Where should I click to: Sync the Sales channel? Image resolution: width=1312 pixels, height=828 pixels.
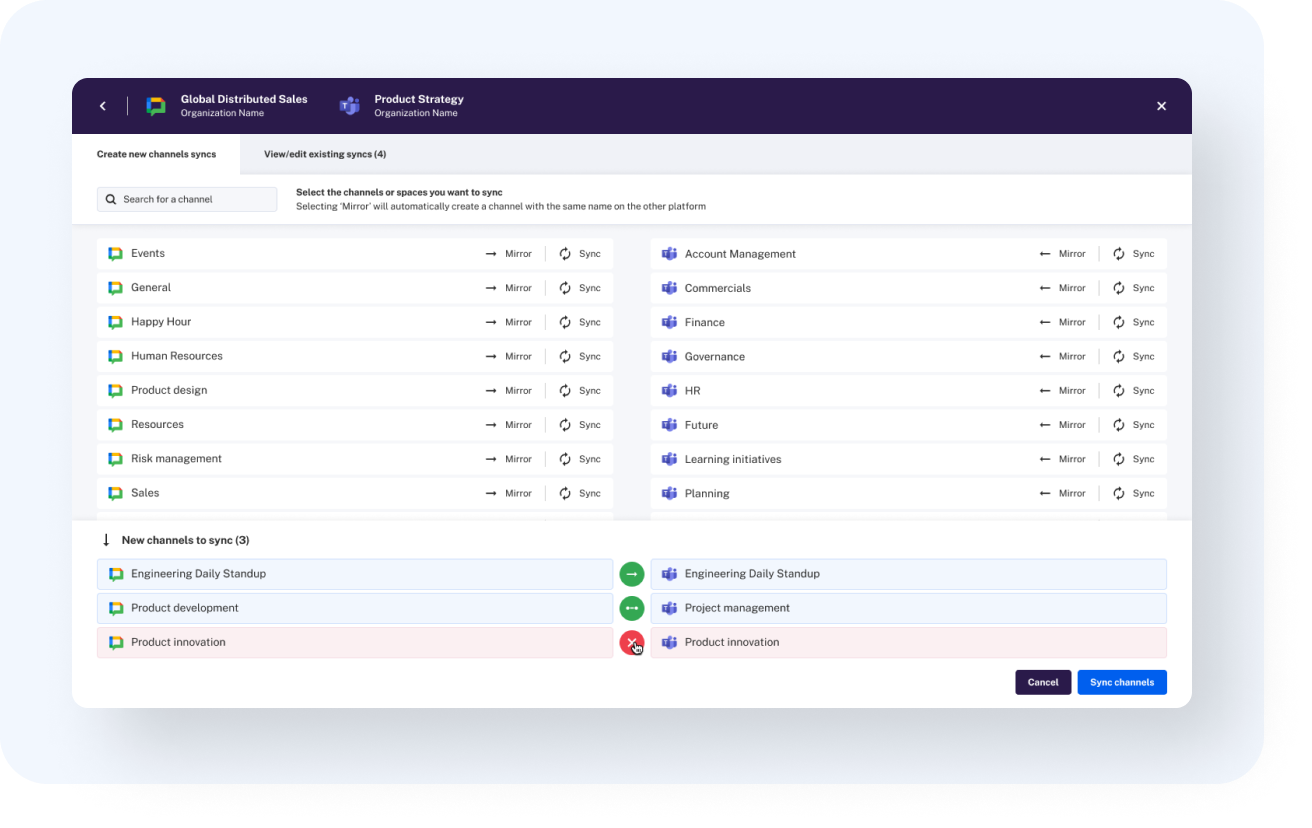(580, 493)
